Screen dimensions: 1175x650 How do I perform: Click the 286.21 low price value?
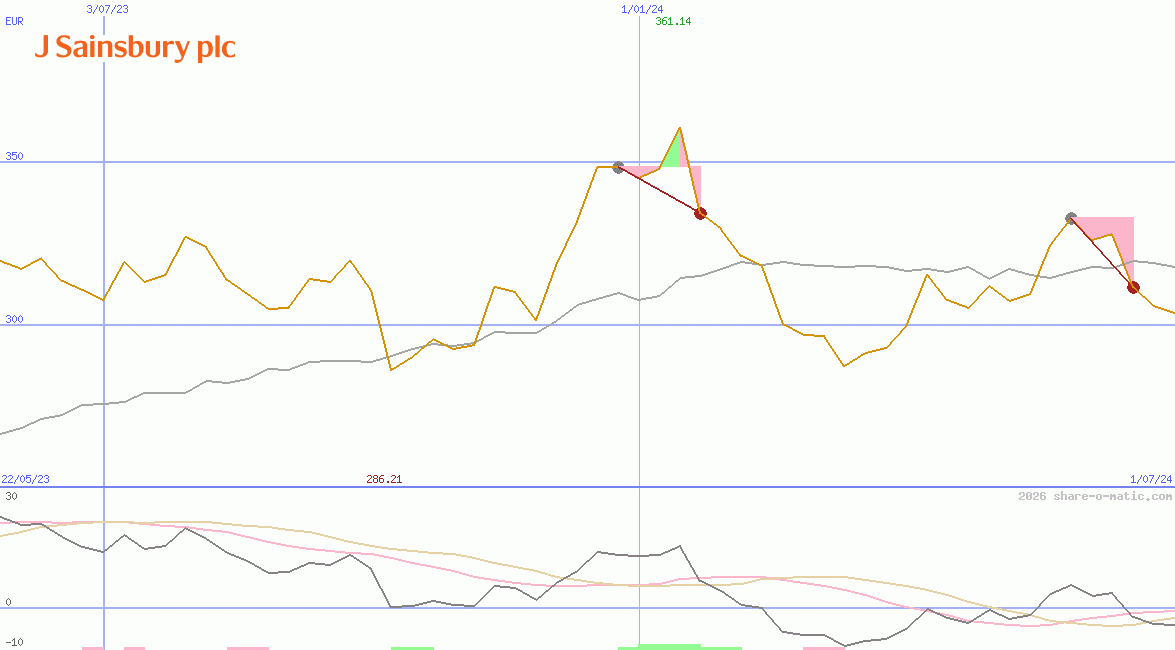tap(384, 479)
